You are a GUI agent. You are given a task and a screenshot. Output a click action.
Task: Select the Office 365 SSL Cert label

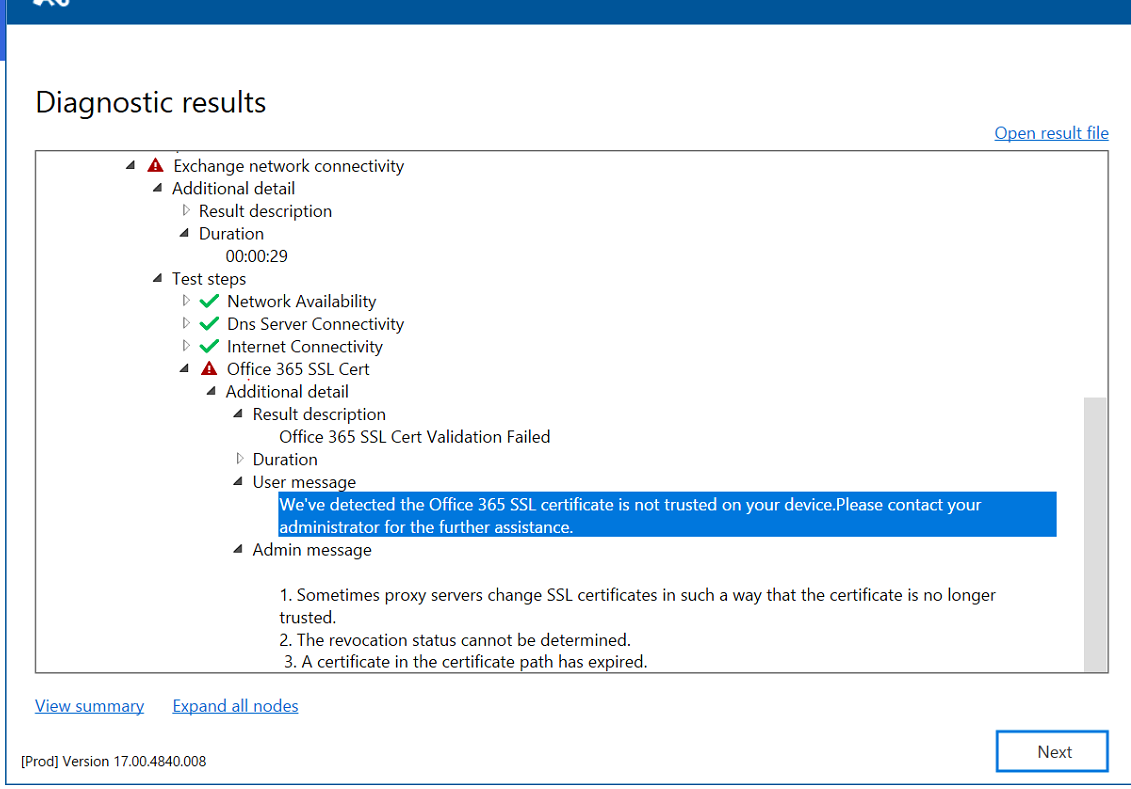[298, 369]
